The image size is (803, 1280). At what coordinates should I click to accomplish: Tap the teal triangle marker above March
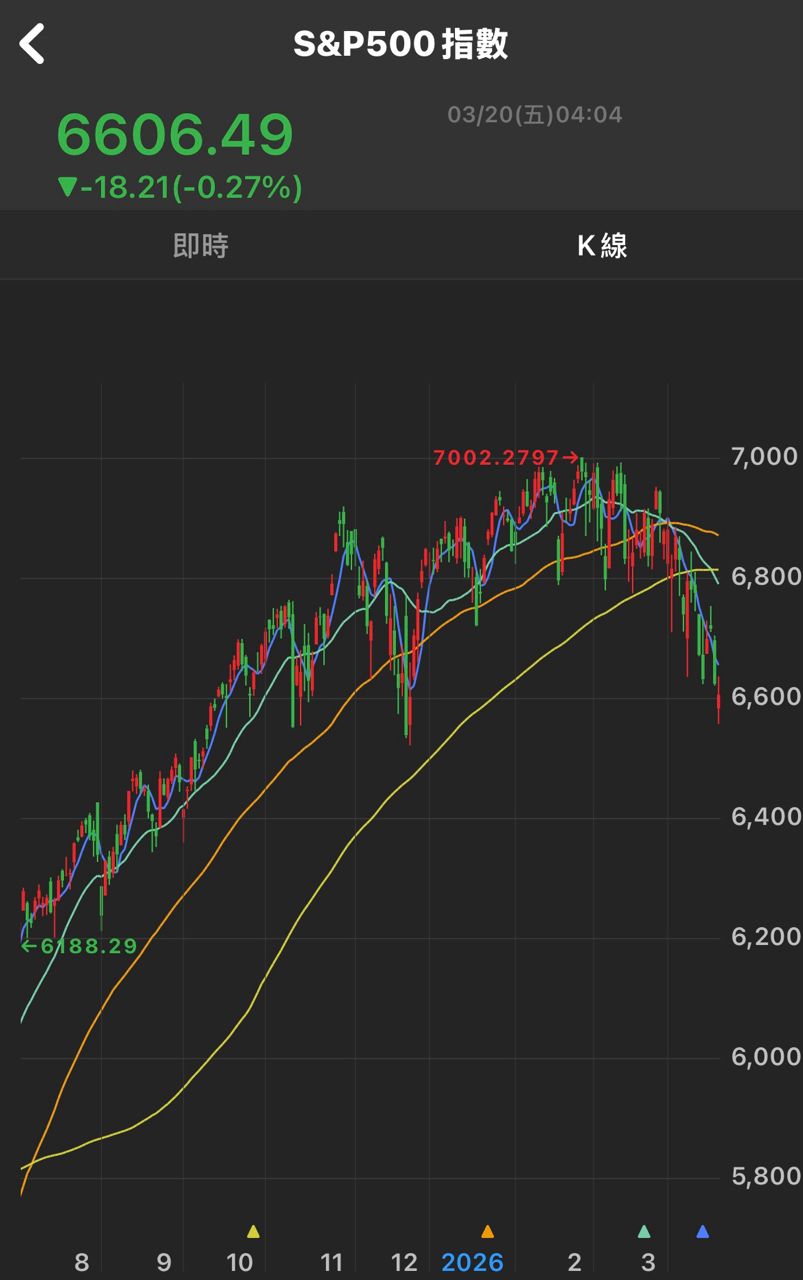pyautogui.click(x=644, y=1231)
